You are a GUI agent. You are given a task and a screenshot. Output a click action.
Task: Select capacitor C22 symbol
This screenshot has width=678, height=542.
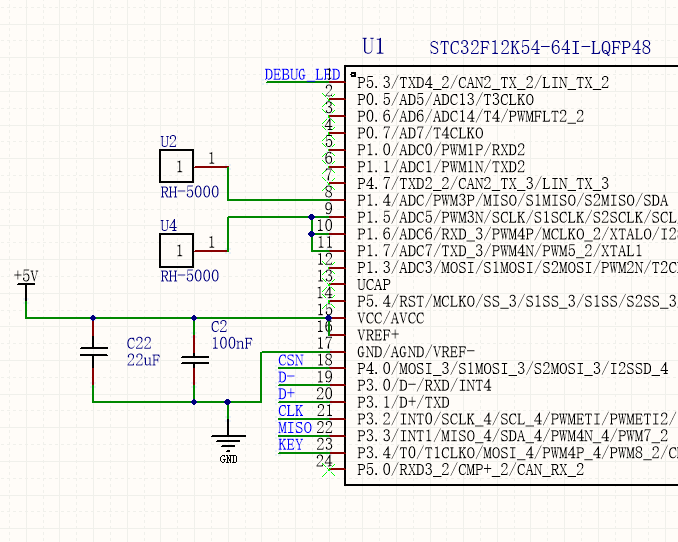pos(93,351)
